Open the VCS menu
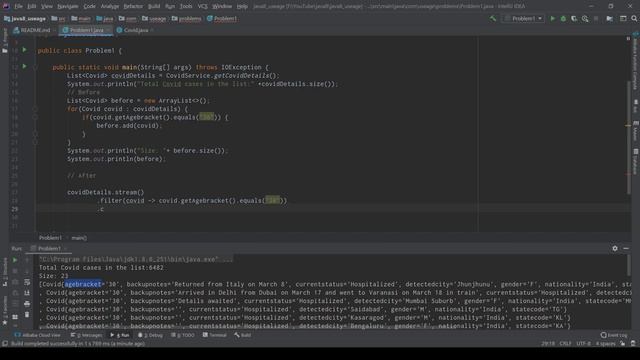 pyautogui.click(x=202, y=6)
